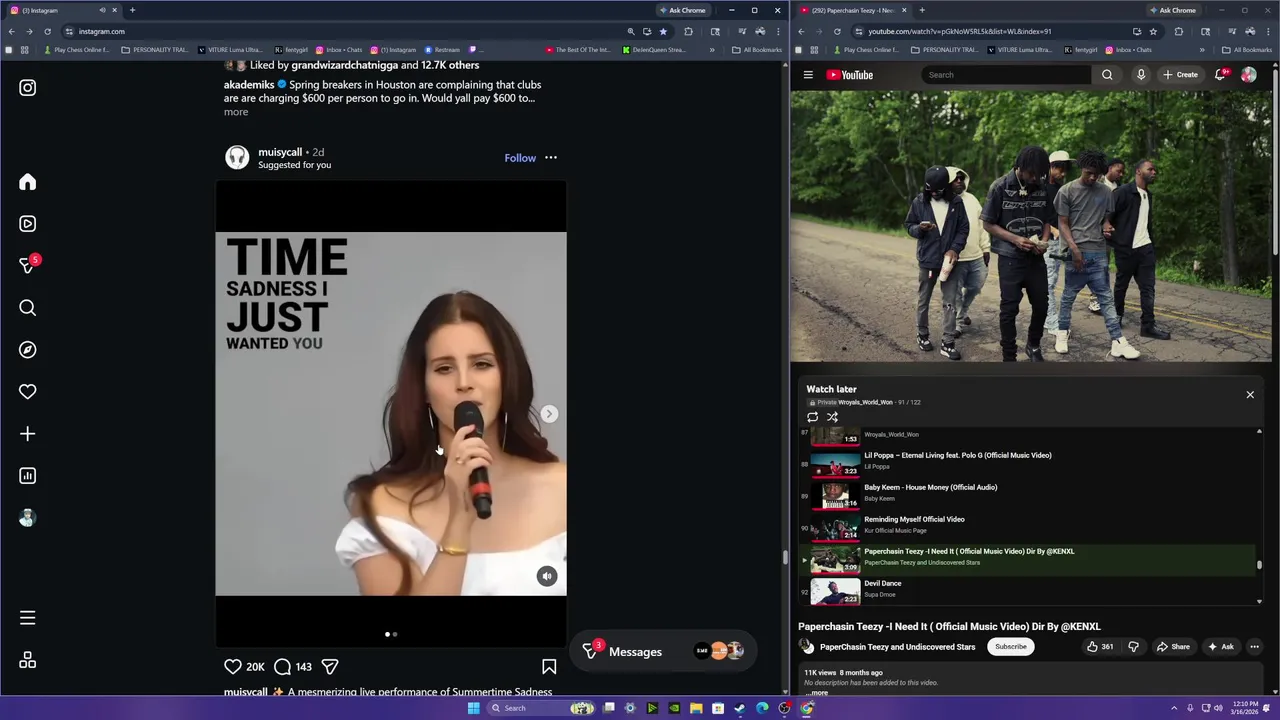The image size is (1280, 720).
Task: Open Instagram direct messages sidebar icon
Action: [27, 266]
